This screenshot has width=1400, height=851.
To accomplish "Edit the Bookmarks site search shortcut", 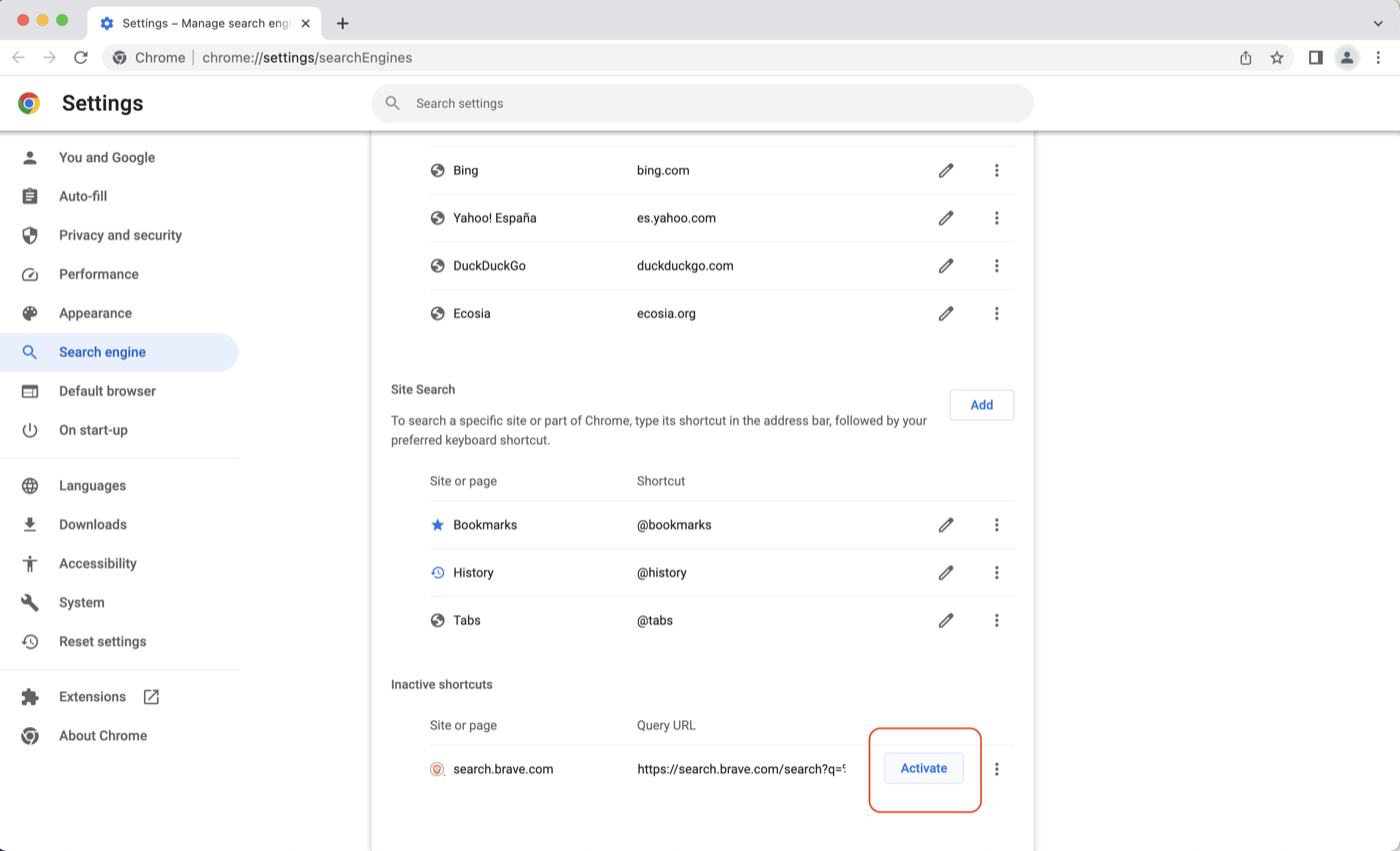I will [x=945, y=525].
